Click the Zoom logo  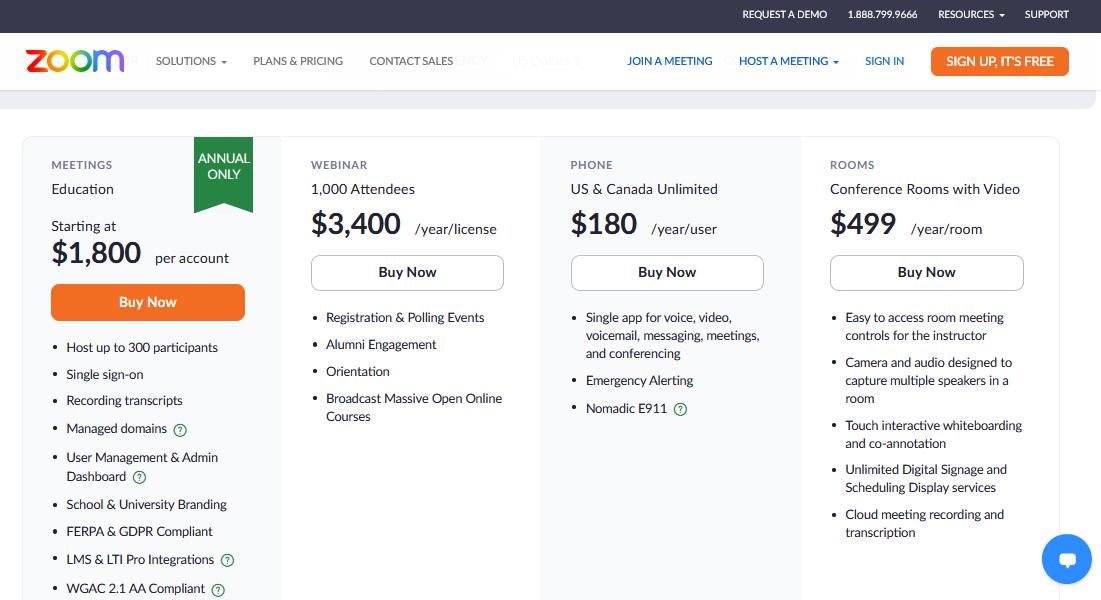pos(74,61)
